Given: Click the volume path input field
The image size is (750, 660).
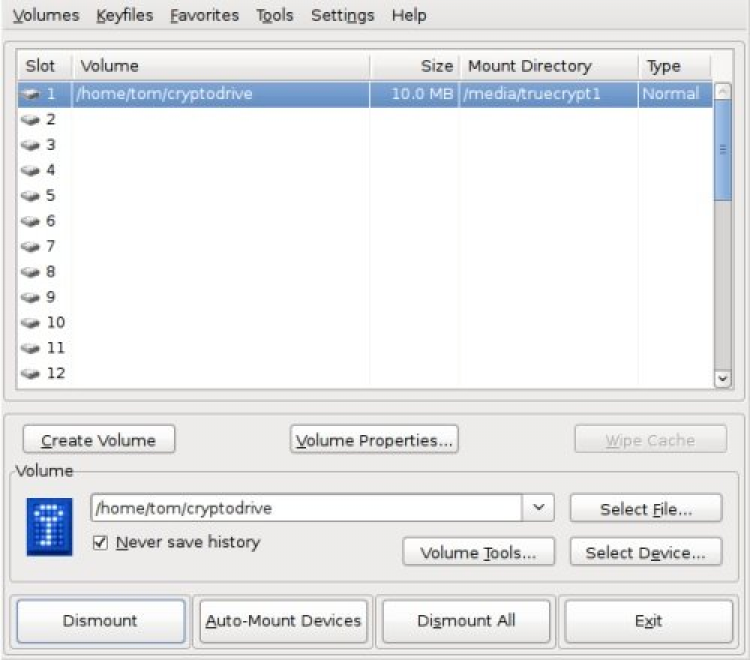Looking at the screenshot, I should point(306,507).
